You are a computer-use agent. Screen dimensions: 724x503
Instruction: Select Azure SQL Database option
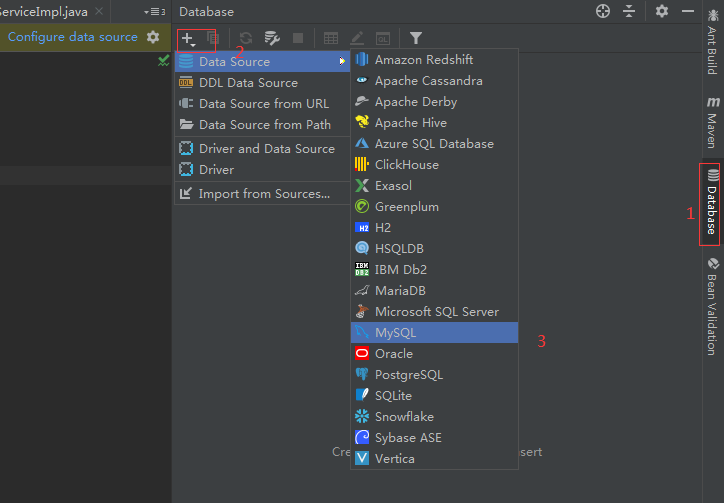tap(434, 144)
